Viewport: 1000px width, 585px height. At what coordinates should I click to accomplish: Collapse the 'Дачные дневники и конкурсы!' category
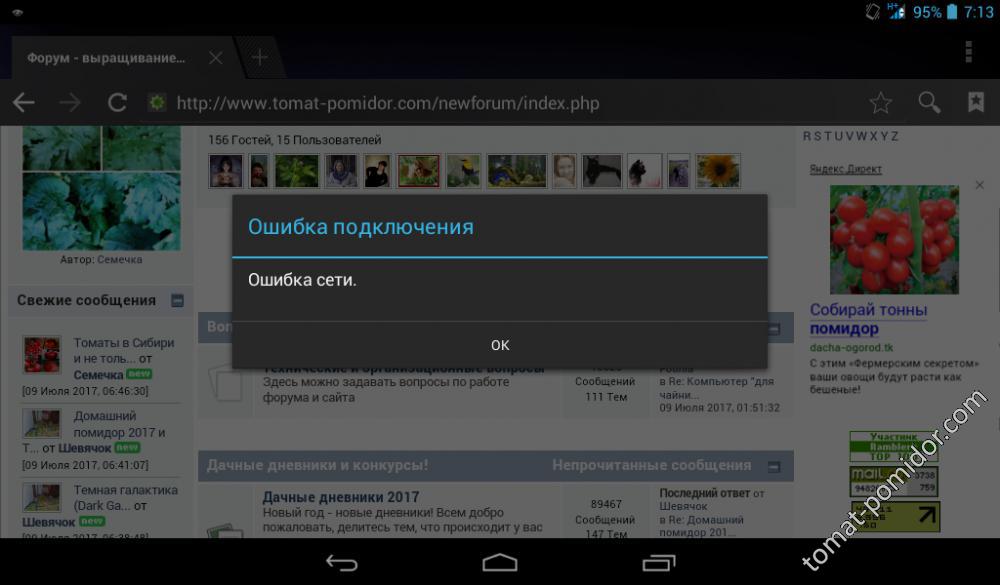click(774, 467)
